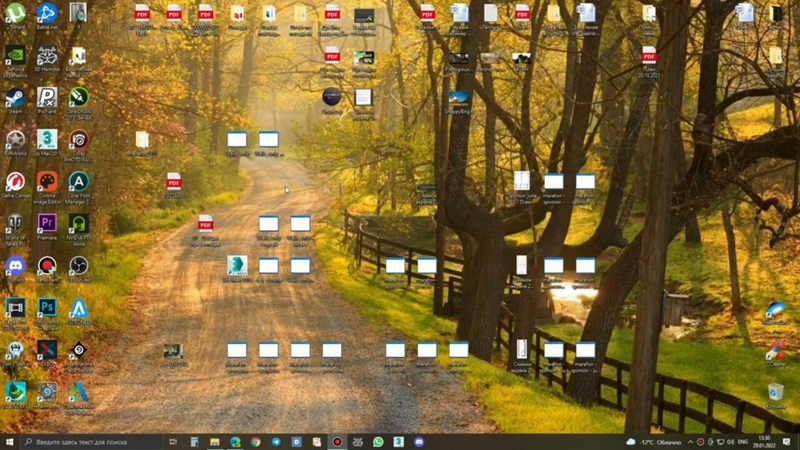Screen dimensions: 800x450
Task: Select the Bandicam desktop shortcut
Action: pos(47,269)
